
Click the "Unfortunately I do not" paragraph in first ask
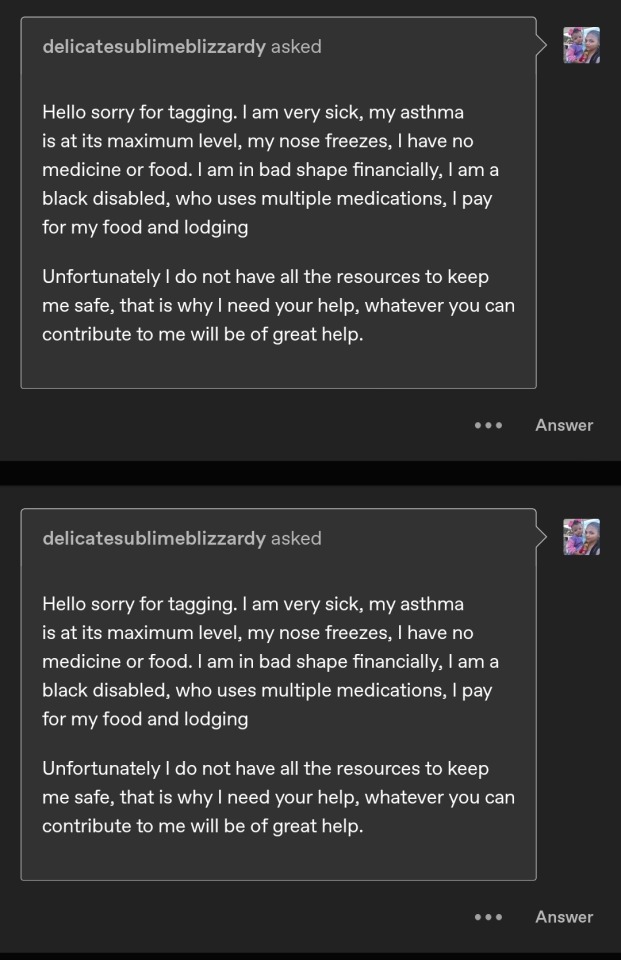click(x=278, y=305)
